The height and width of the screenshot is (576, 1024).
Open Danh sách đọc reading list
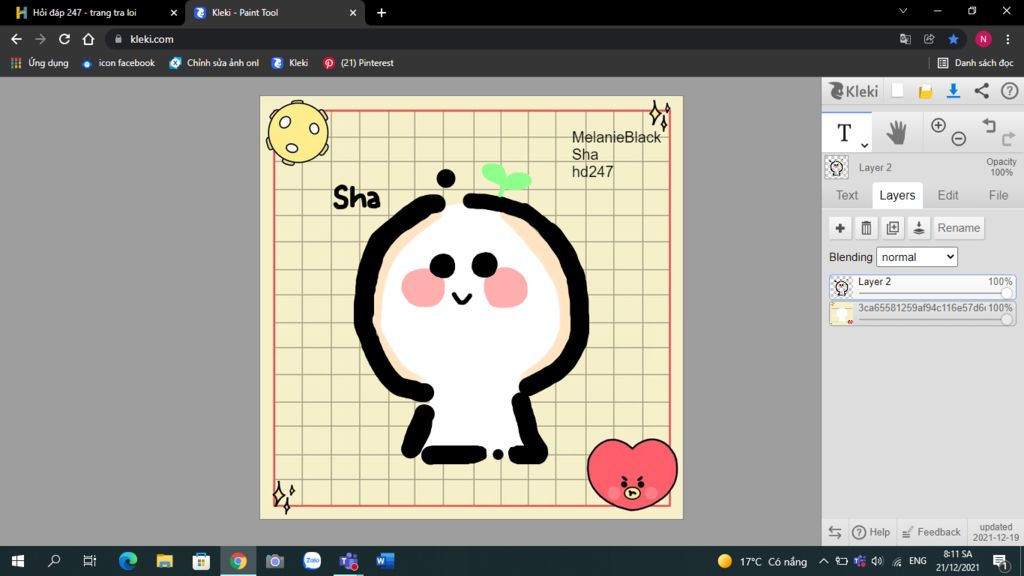[x=976, y=63]
